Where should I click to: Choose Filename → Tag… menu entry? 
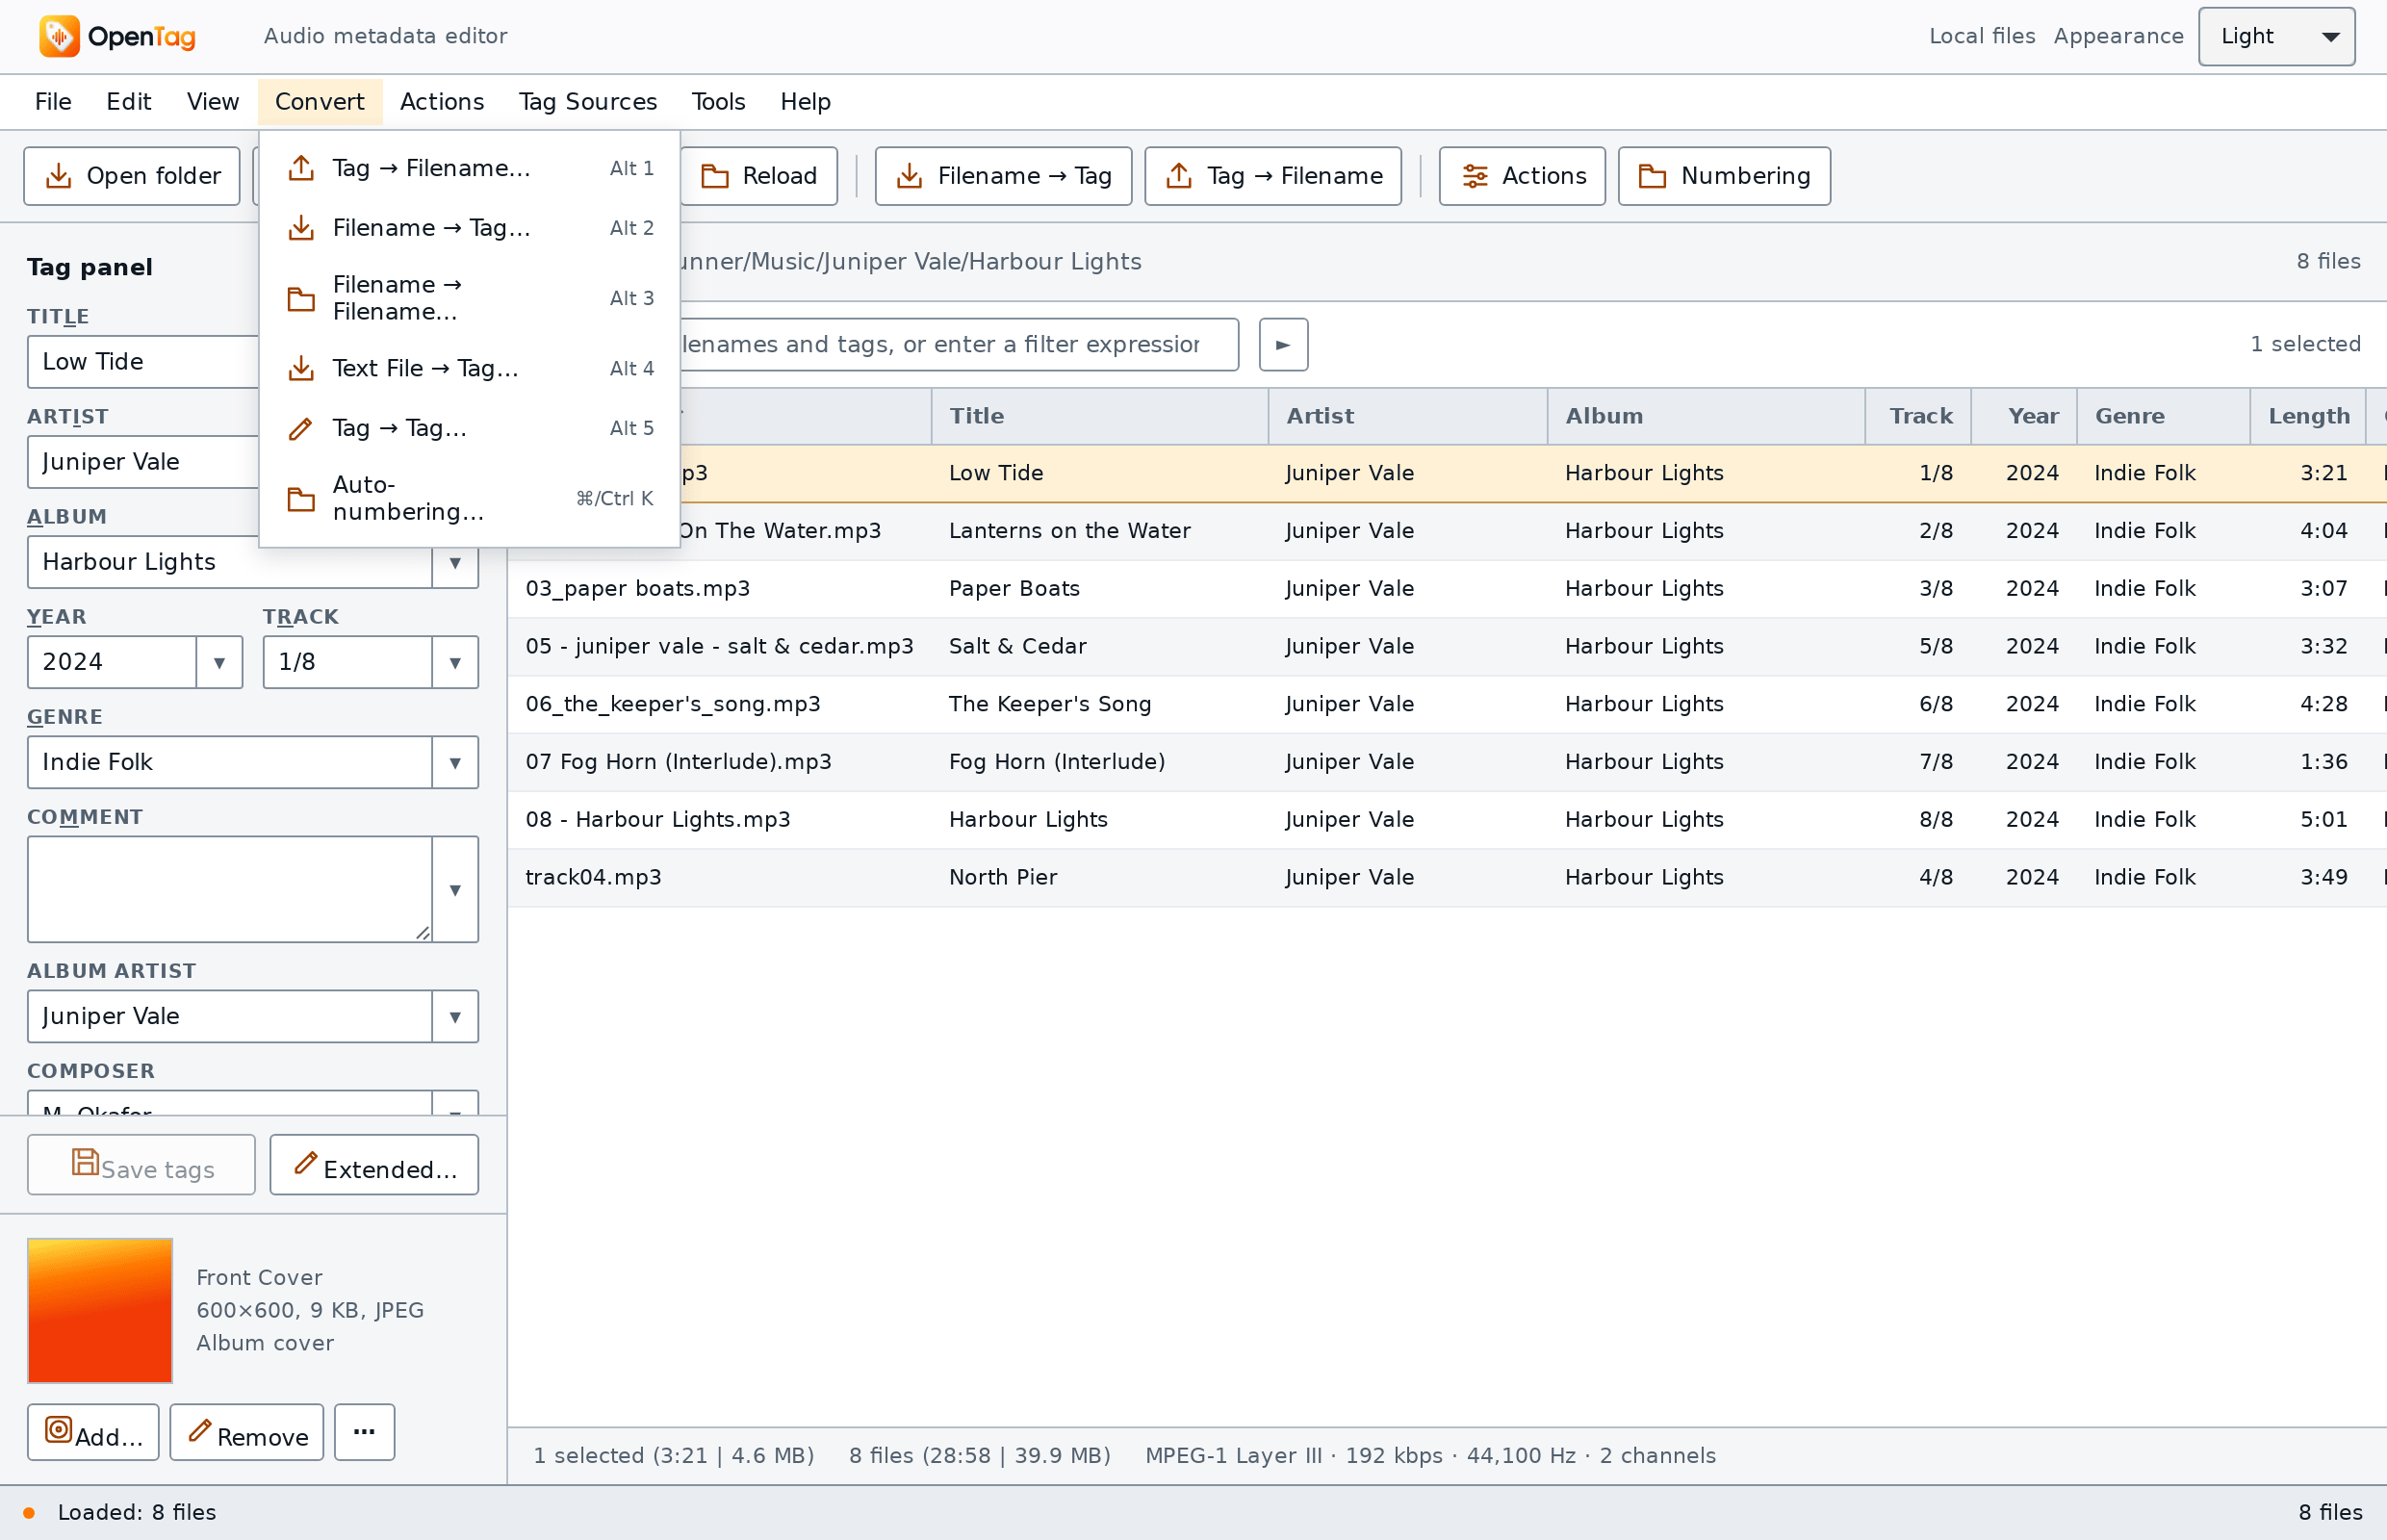pos(469,228)
